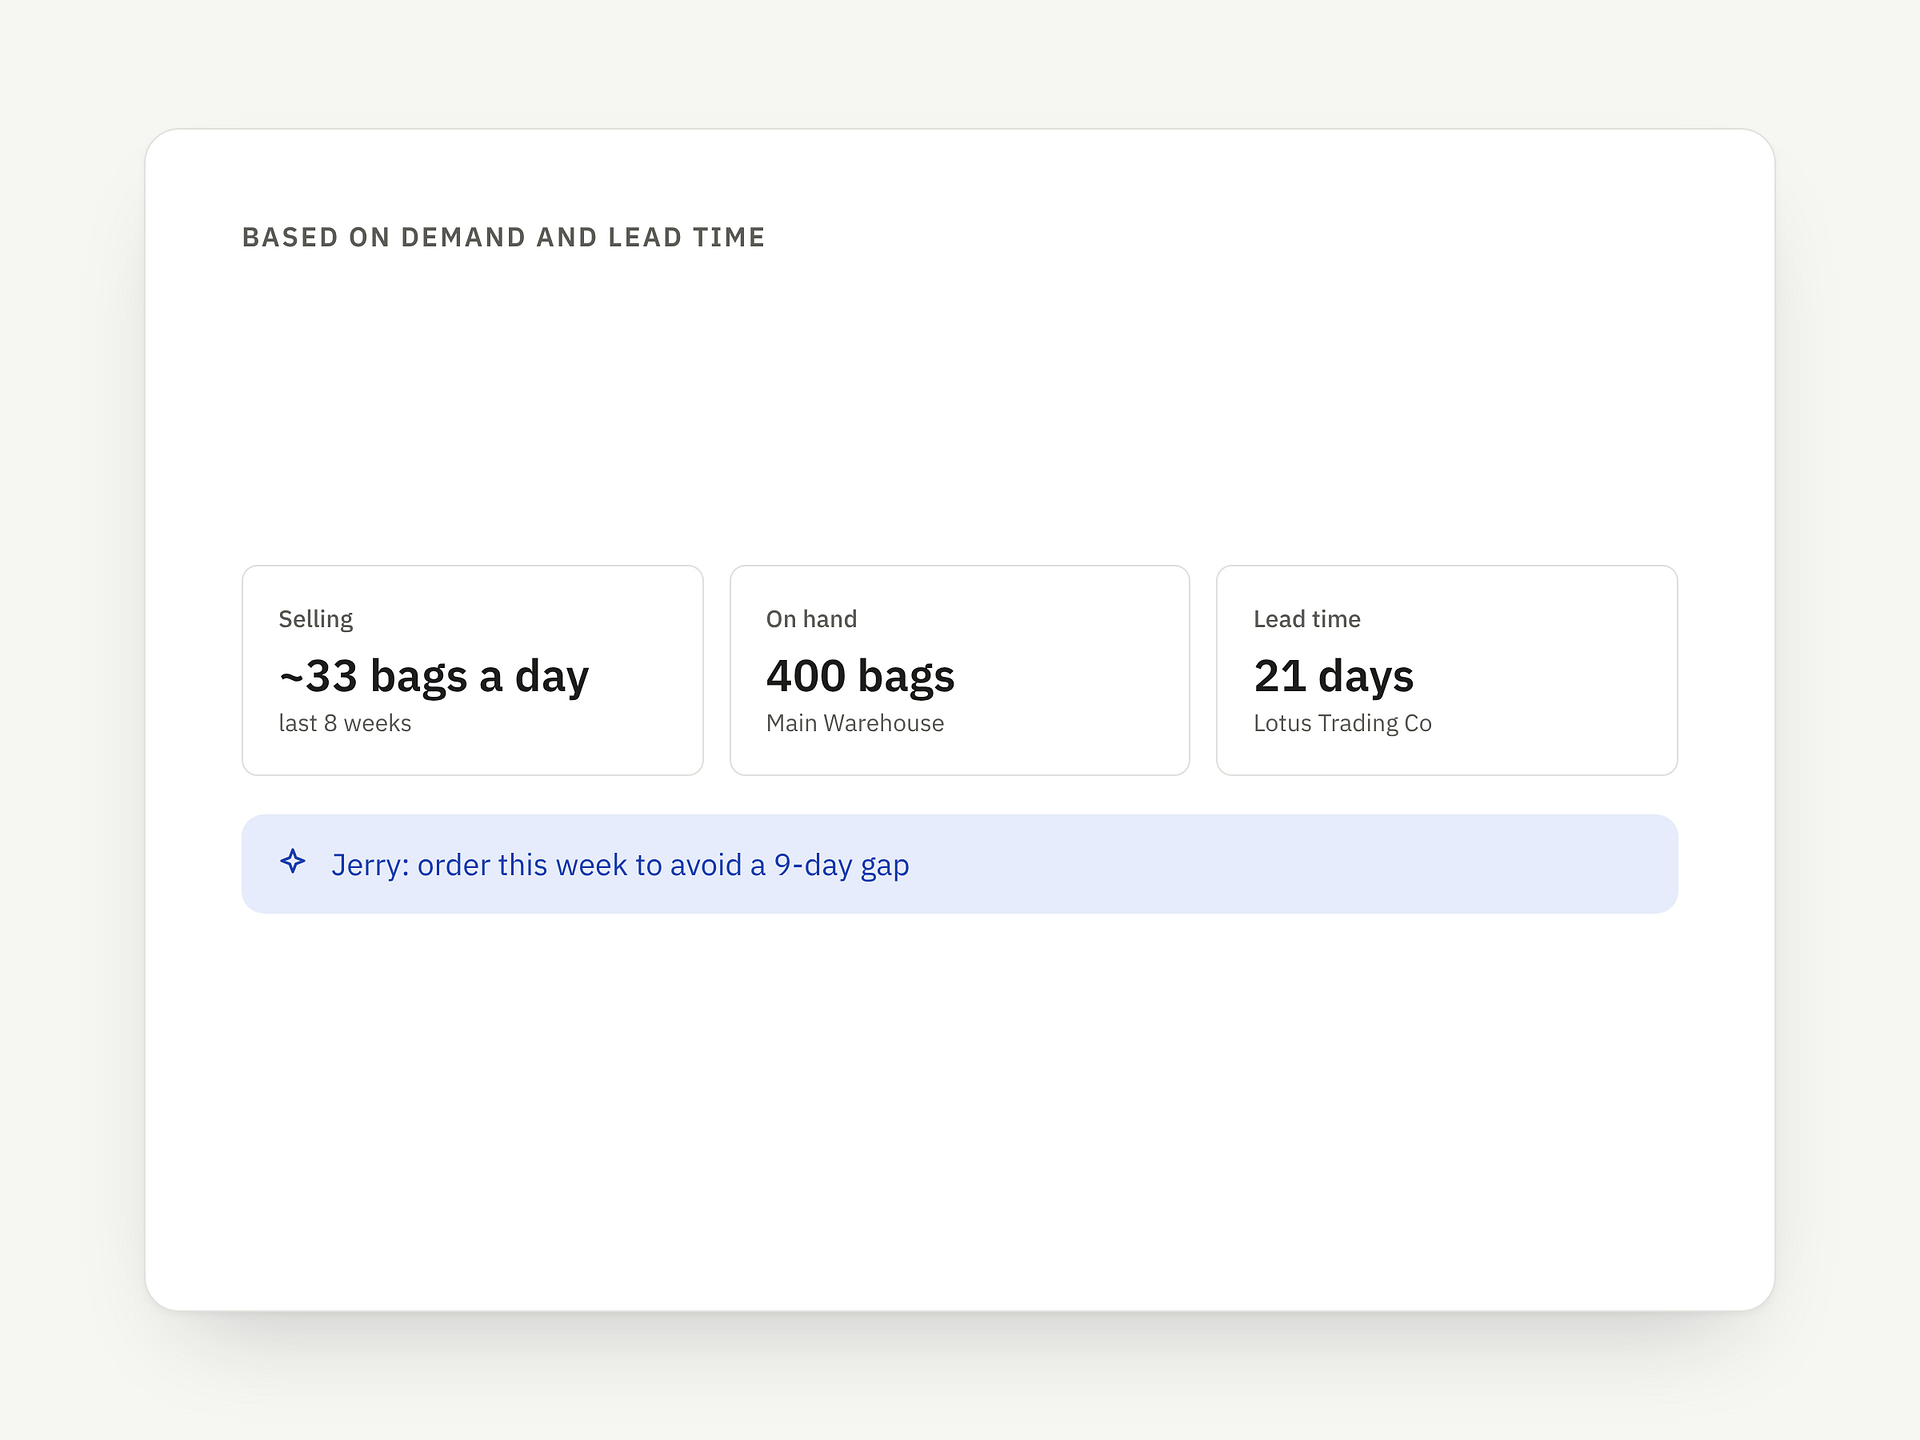This screenshot has width=1920, height=1440.
Task: Click the 'Lotus Trading Co' supplier text
Action: point(1342,723)
